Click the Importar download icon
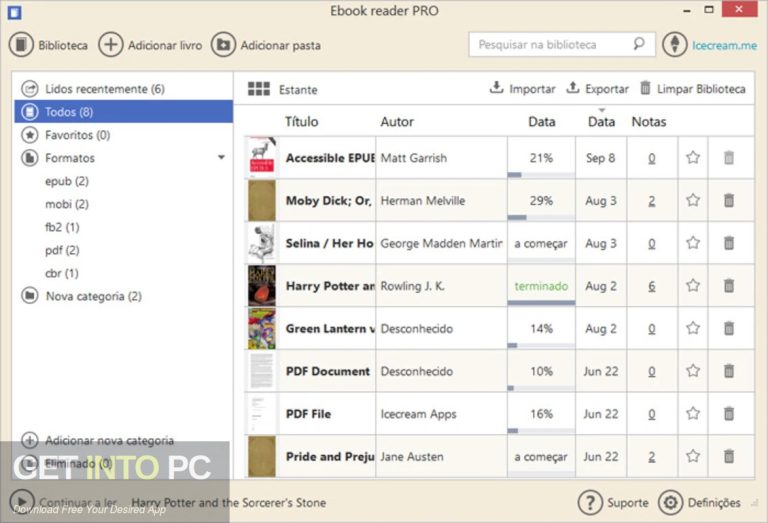 496,88
